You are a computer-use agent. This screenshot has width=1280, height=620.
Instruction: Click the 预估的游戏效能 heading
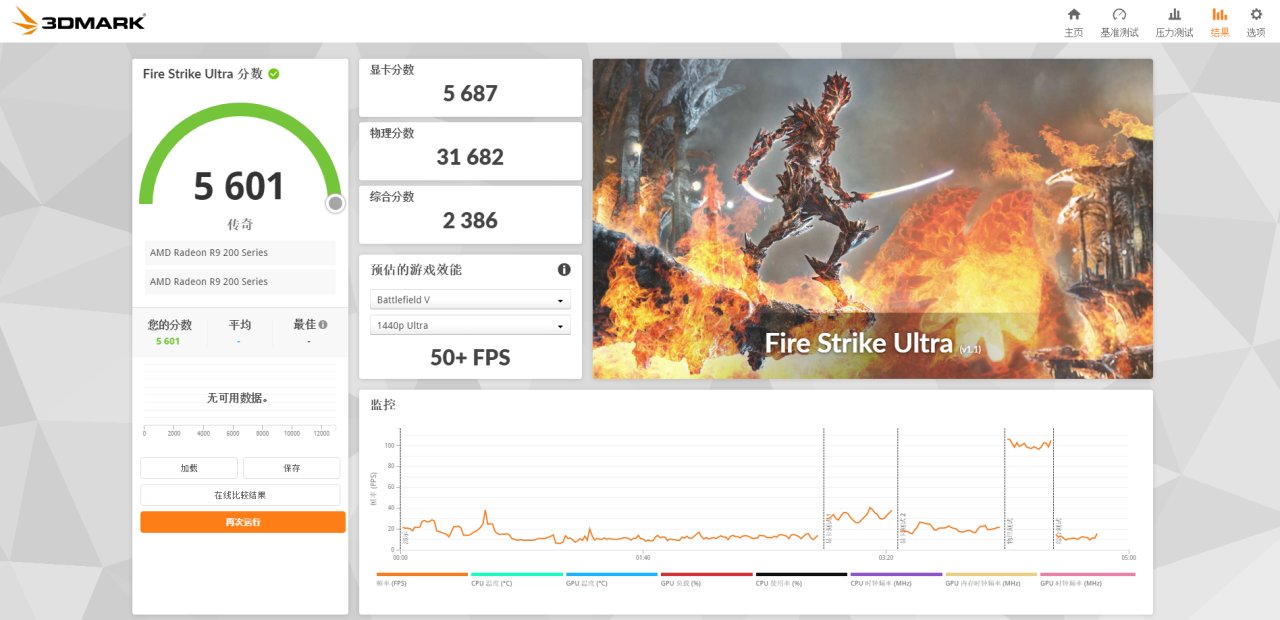(416, 270)
